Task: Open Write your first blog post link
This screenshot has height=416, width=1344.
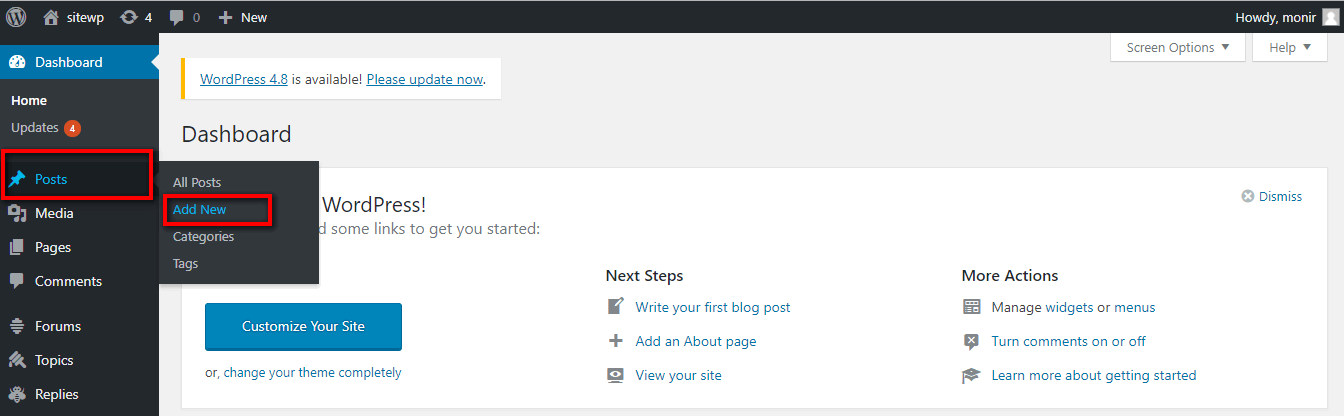Action: click(x=713, y=307)
